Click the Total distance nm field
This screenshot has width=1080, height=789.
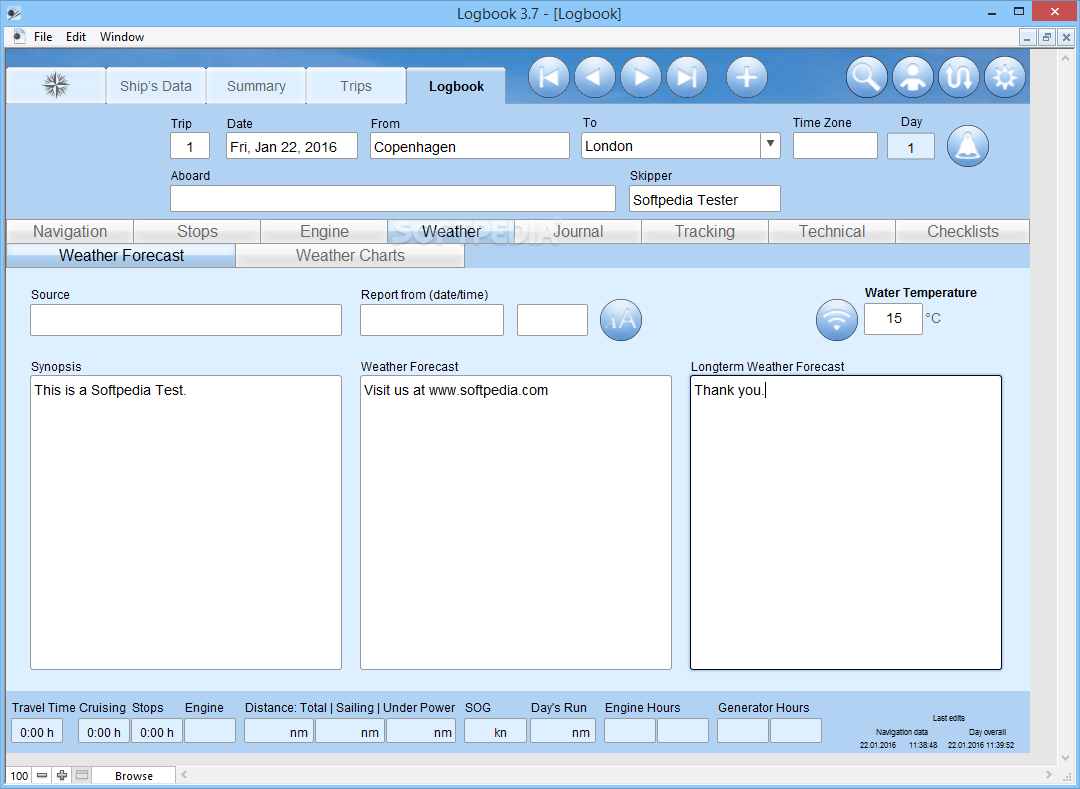coord(279,731)
